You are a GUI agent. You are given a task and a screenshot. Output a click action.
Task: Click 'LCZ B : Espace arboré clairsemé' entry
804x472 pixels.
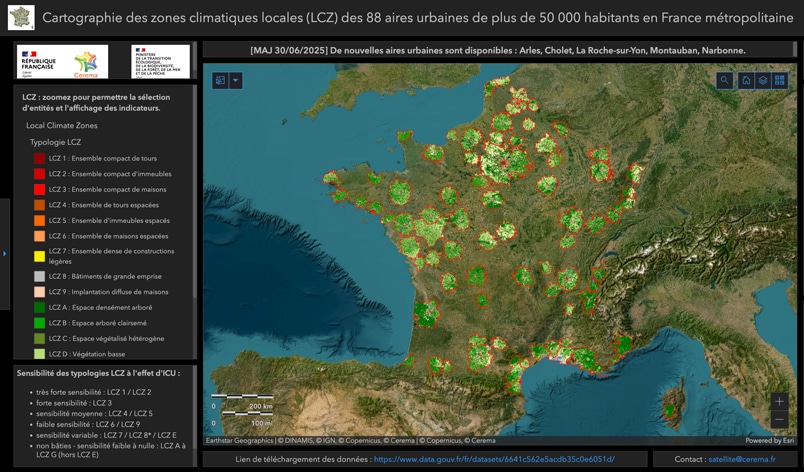[x=97, y=323]
